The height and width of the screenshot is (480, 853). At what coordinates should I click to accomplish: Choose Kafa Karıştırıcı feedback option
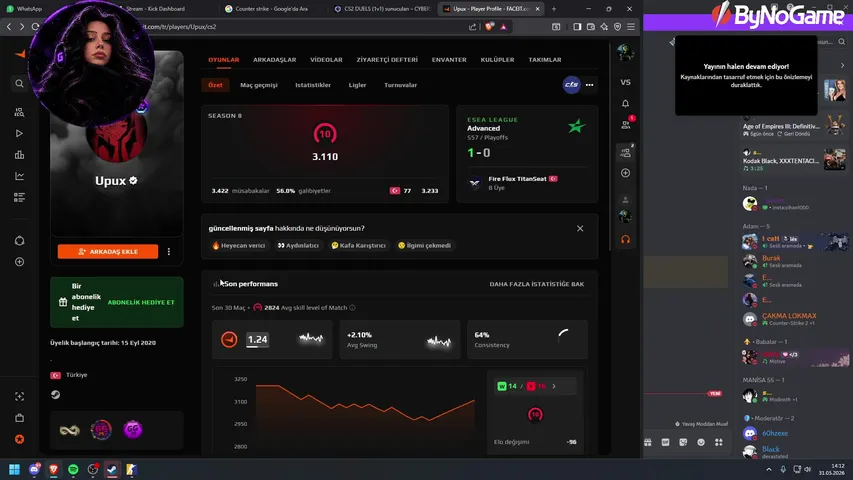[x=358, y=245]
